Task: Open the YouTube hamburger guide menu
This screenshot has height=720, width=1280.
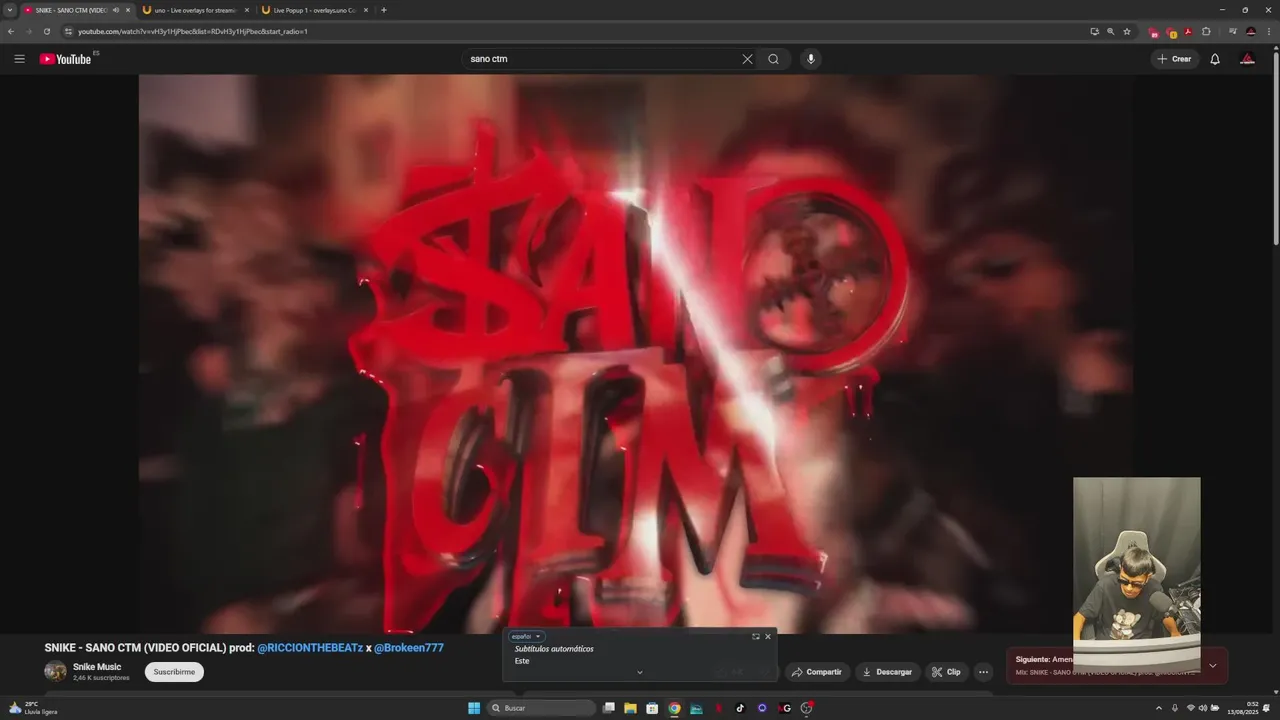Action: pos(19,59)
